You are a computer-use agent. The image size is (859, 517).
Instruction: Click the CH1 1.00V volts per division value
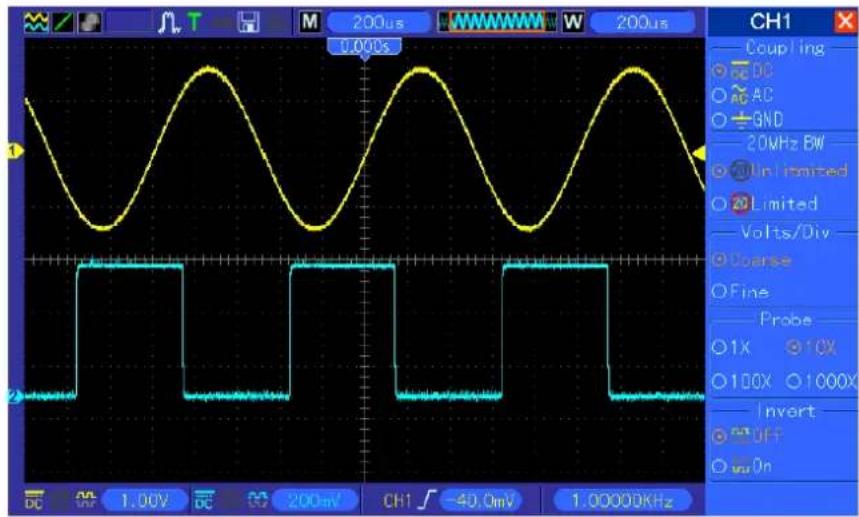click(144, 501)
